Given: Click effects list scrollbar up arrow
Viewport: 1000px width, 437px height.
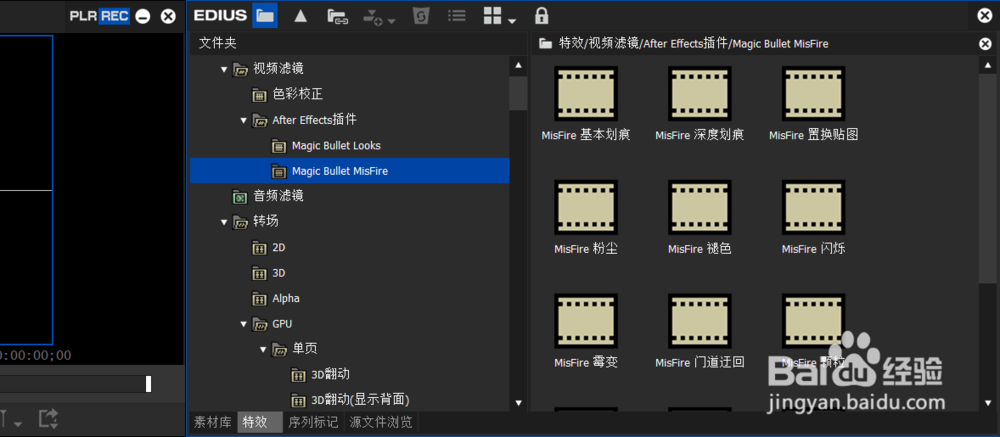Looking at the screenshot, I should coord(988,65).
